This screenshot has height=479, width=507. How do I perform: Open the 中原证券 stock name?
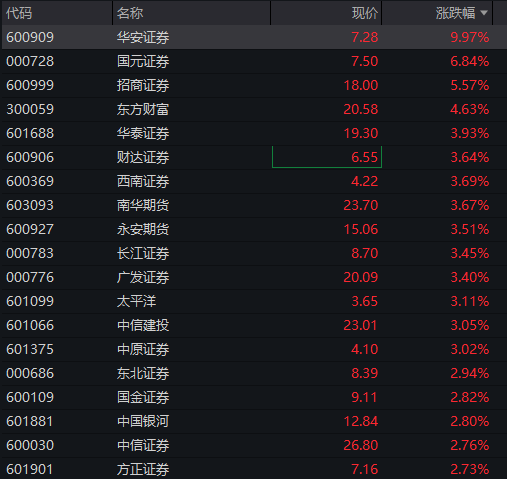(x=143, y=349)
